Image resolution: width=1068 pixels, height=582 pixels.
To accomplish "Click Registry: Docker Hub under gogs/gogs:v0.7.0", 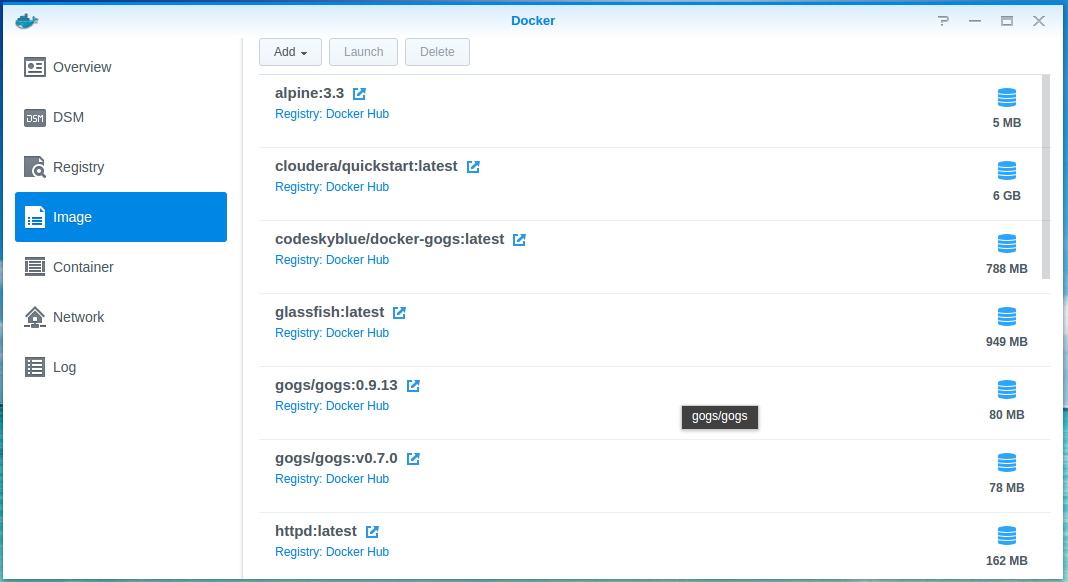I will (x=332, y=478).
